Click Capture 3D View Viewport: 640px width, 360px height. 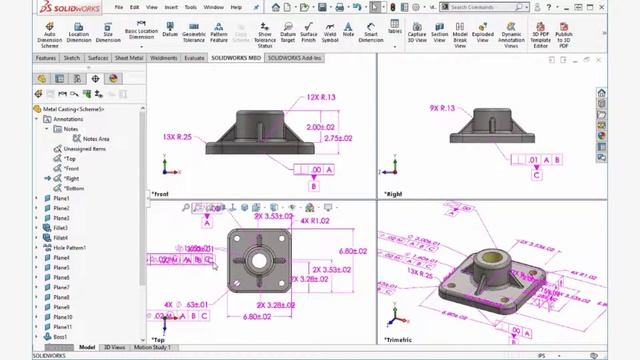[417, 33]
